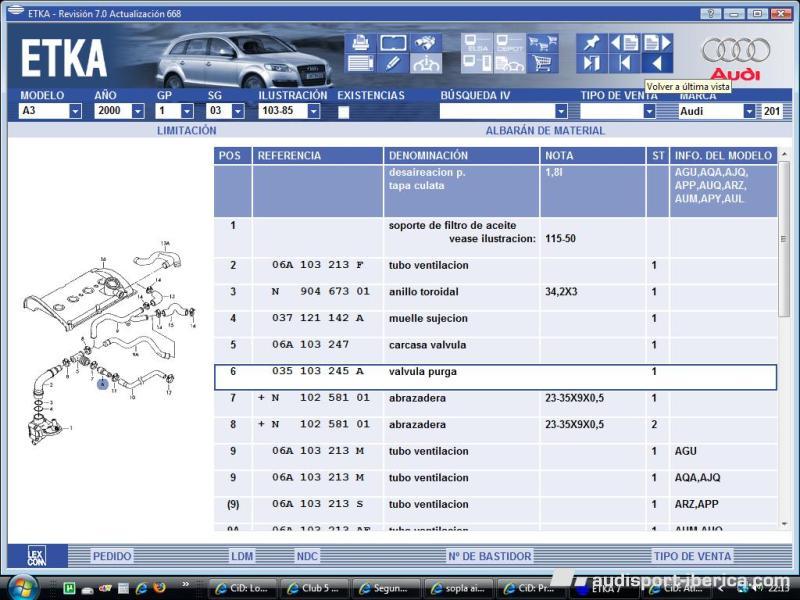Go to the previous page icon
This screenshot has height=600, width=800.
624,43
